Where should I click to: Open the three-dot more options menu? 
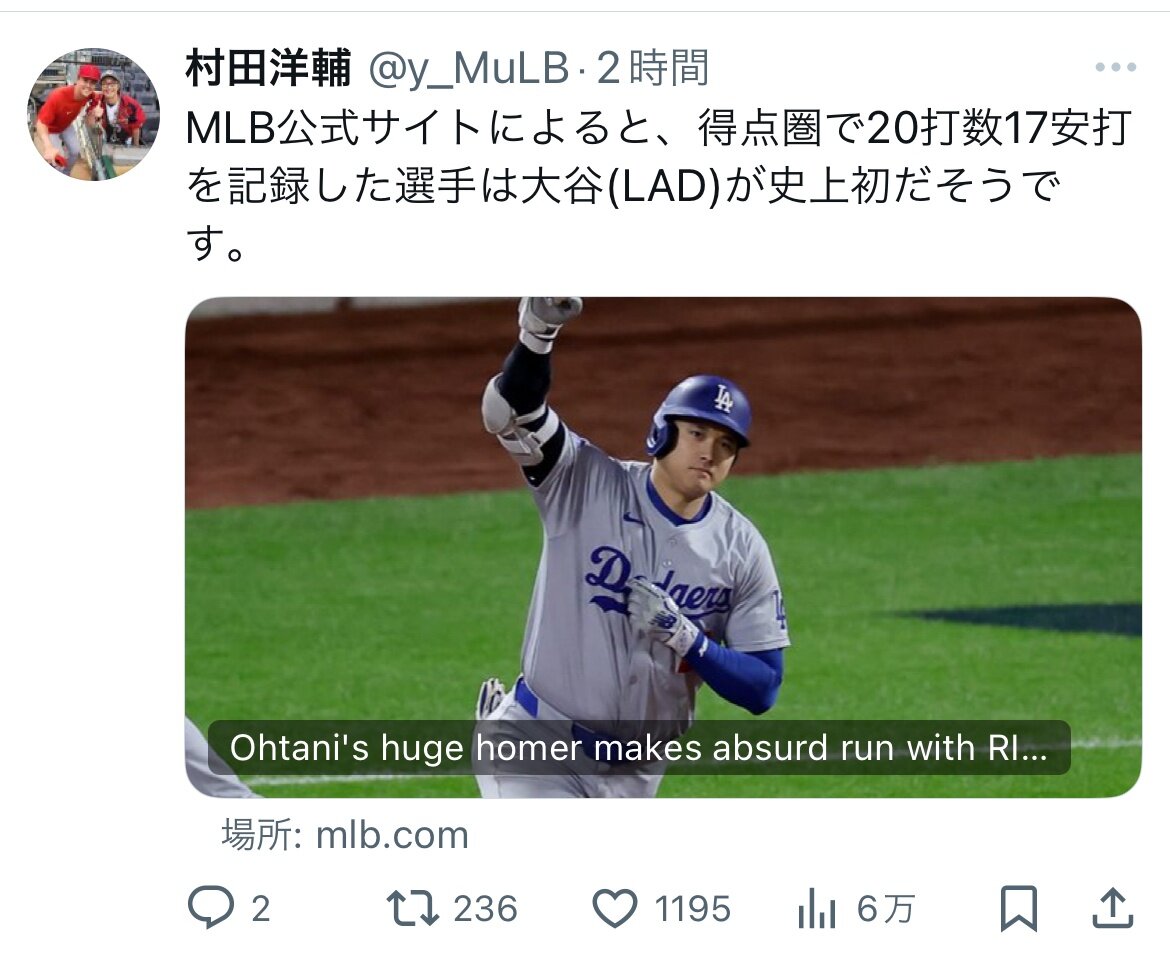pos(1116,67)
